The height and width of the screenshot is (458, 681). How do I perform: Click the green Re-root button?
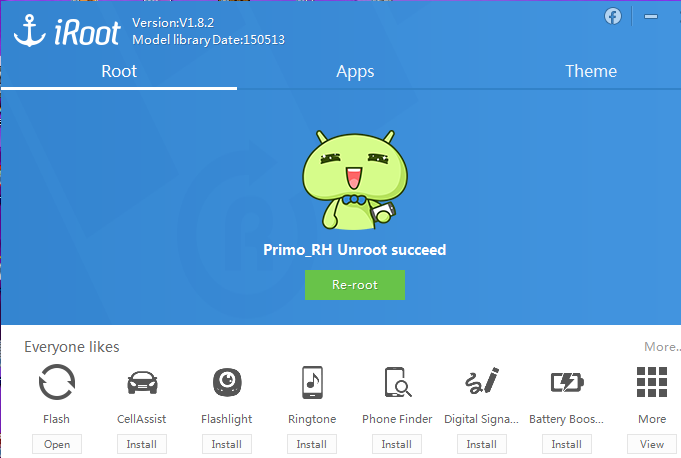coord(355,285)
